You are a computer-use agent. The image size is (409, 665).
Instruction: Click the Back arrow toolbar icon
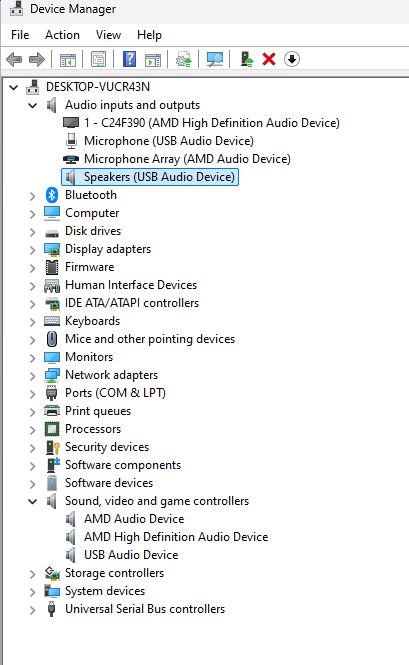pyautogui.click(x=14, y=59)
